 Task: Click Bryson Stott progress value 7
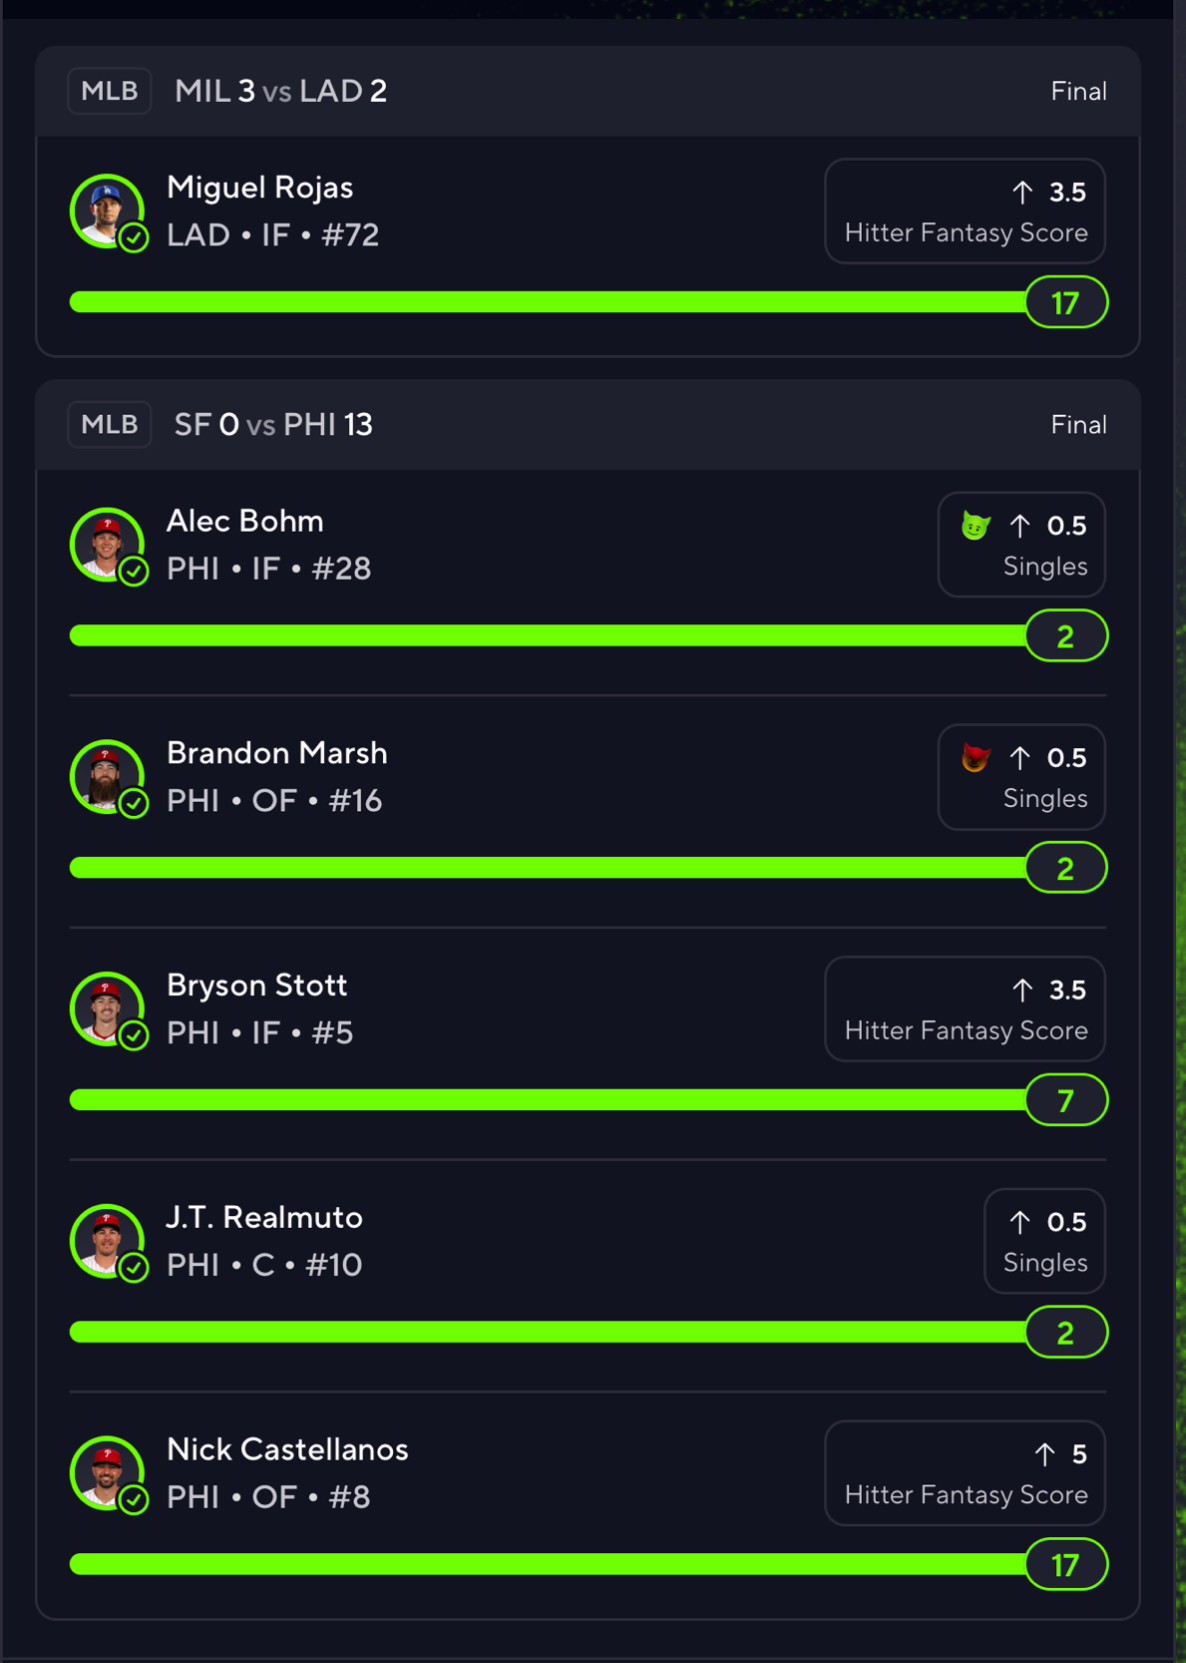(x=1066, y=1100)
